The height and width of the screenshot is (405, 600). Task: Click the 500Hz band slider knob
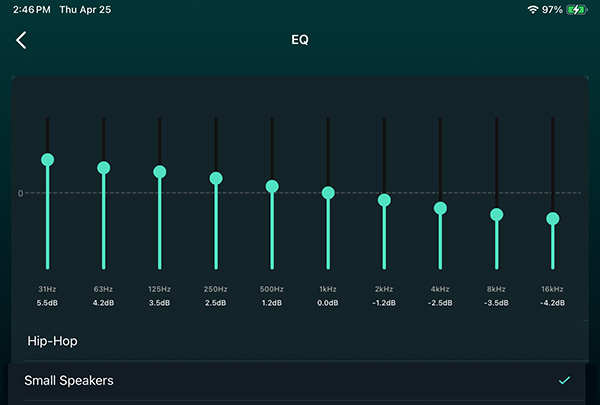(x=272, y=186)
